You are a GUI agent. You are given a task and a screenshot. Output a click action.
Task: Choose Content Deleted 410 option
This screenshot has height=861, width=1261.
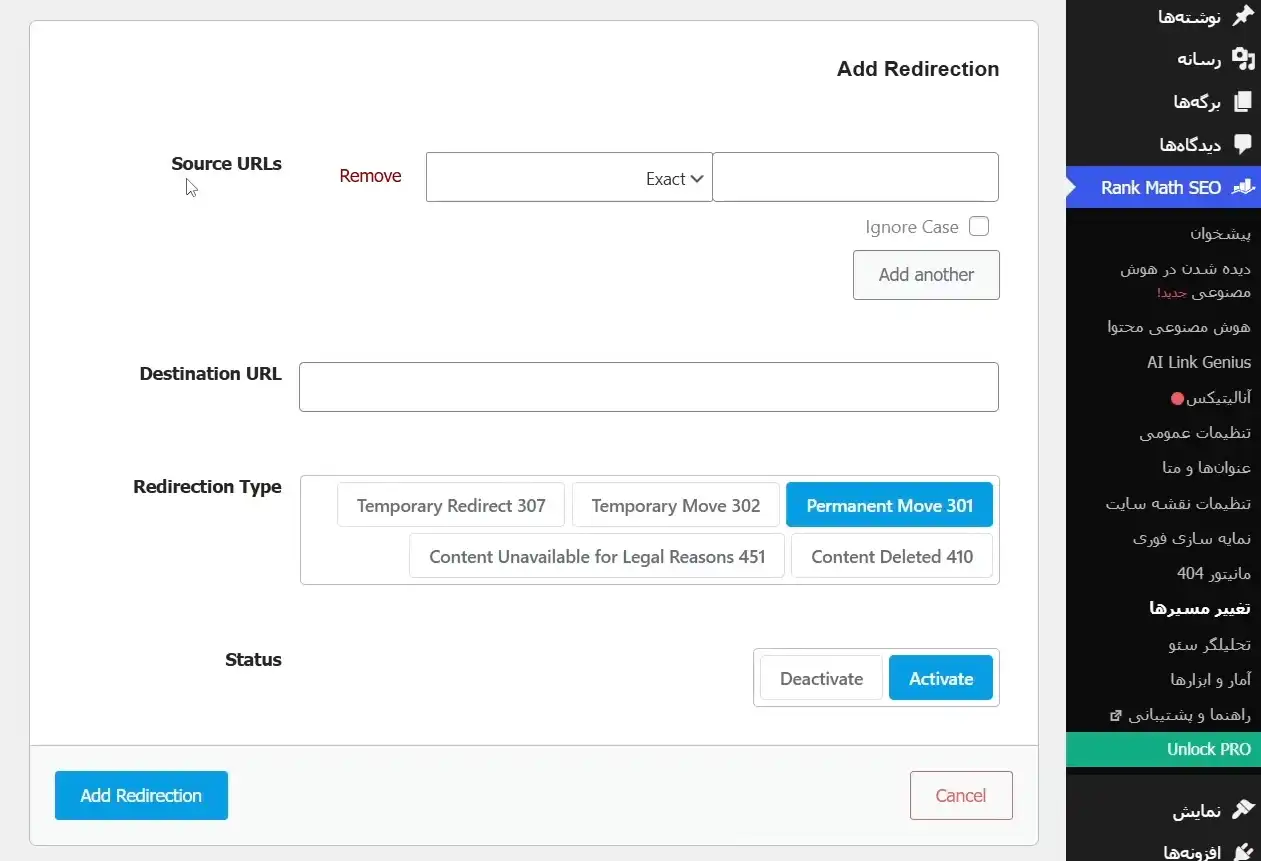click(x=892, y=556)
